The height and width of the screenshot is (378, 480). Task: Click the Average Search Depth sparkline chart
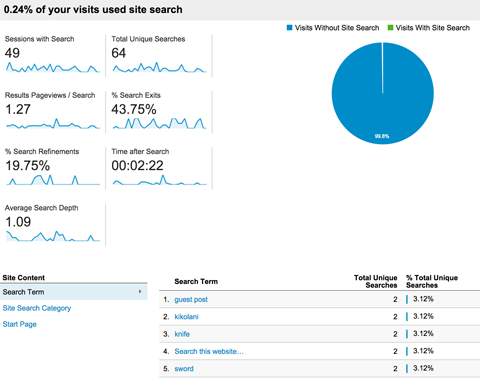point(53,236)
